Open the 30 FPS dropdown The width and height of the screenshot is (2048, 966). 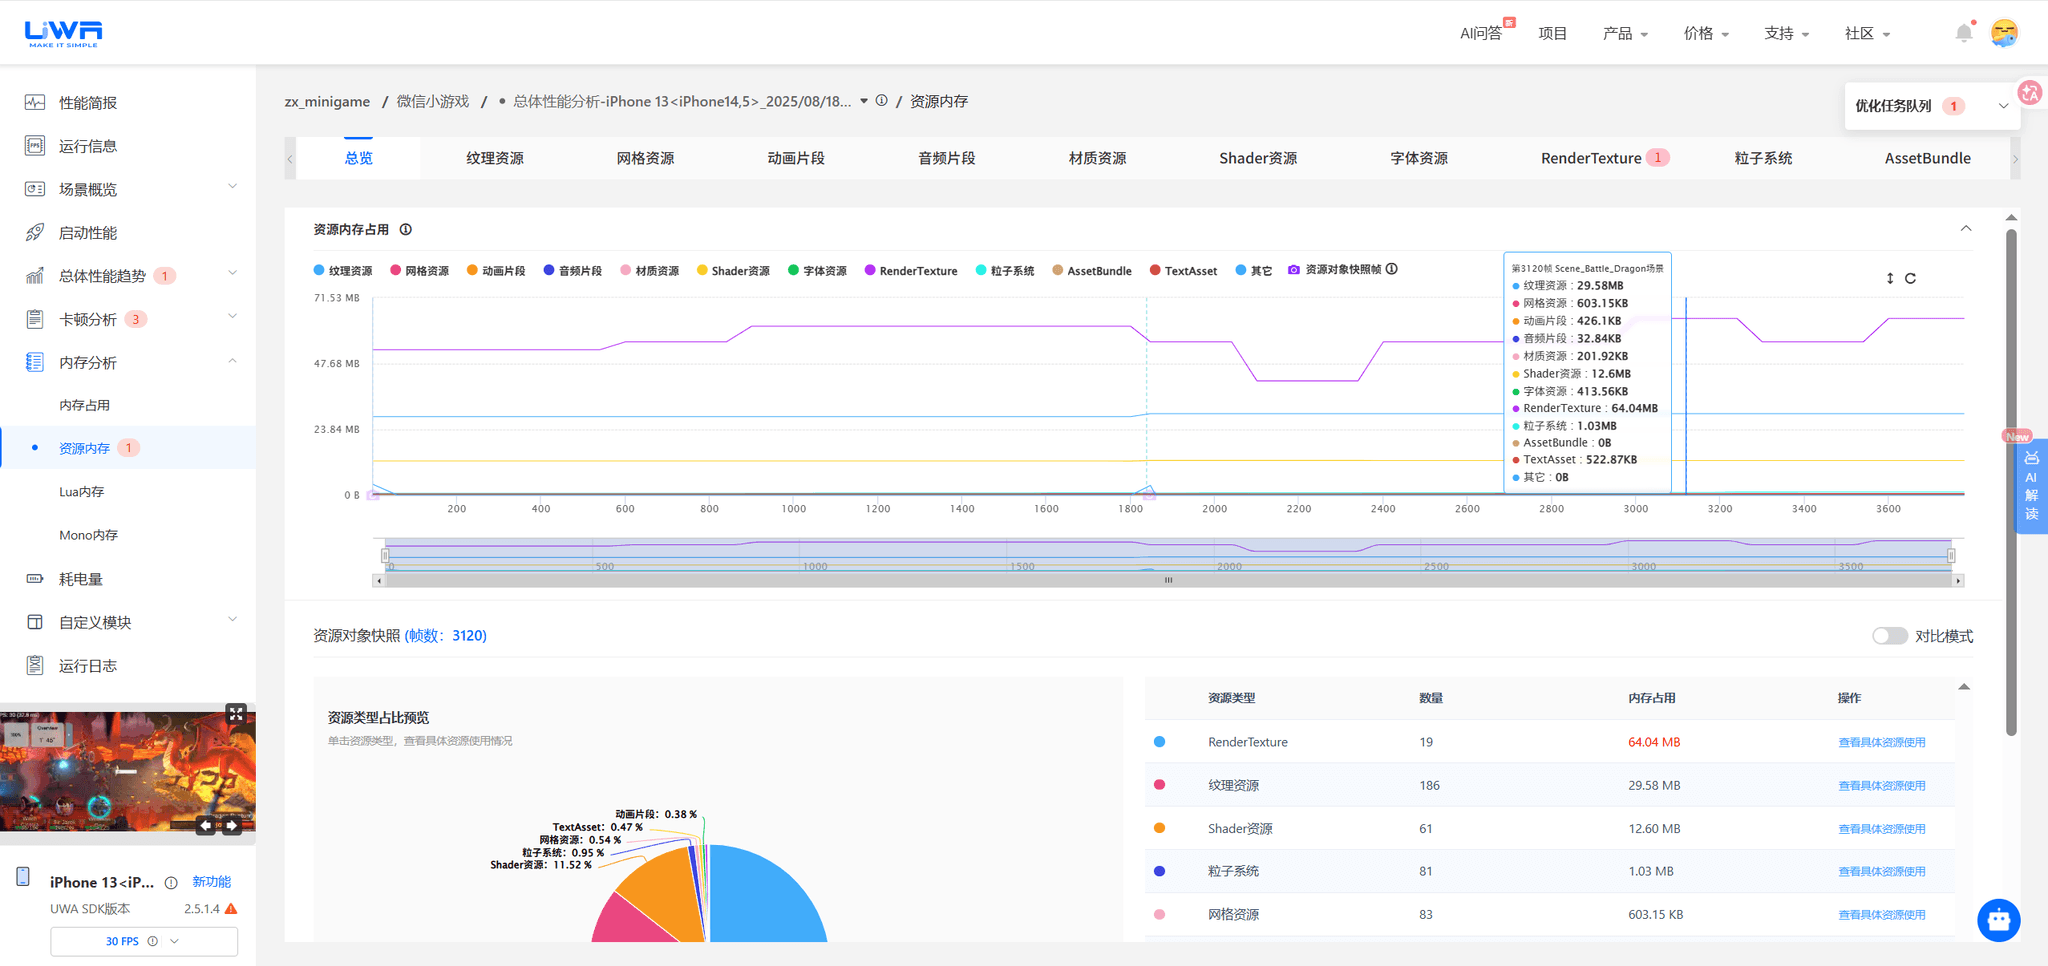coord(144,941)
